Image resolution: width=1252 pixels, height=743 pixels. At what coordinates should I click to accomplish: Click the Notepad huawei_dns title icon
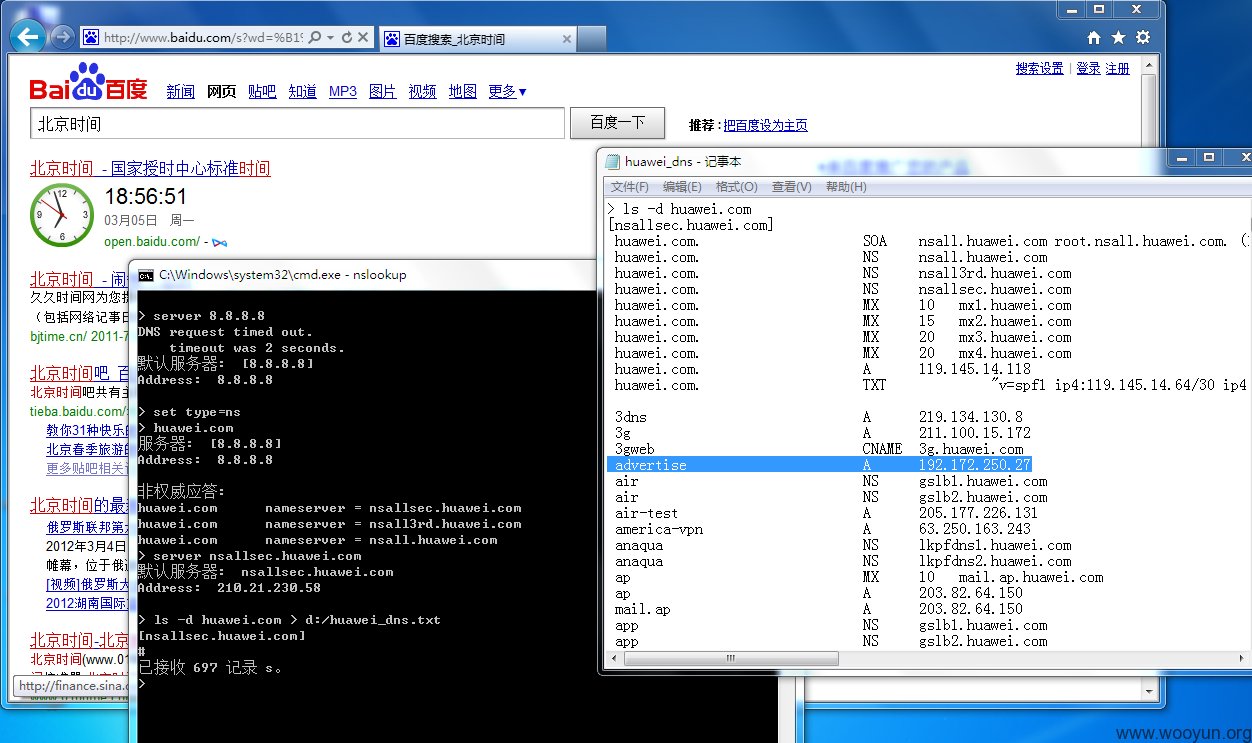pos(613,161)
